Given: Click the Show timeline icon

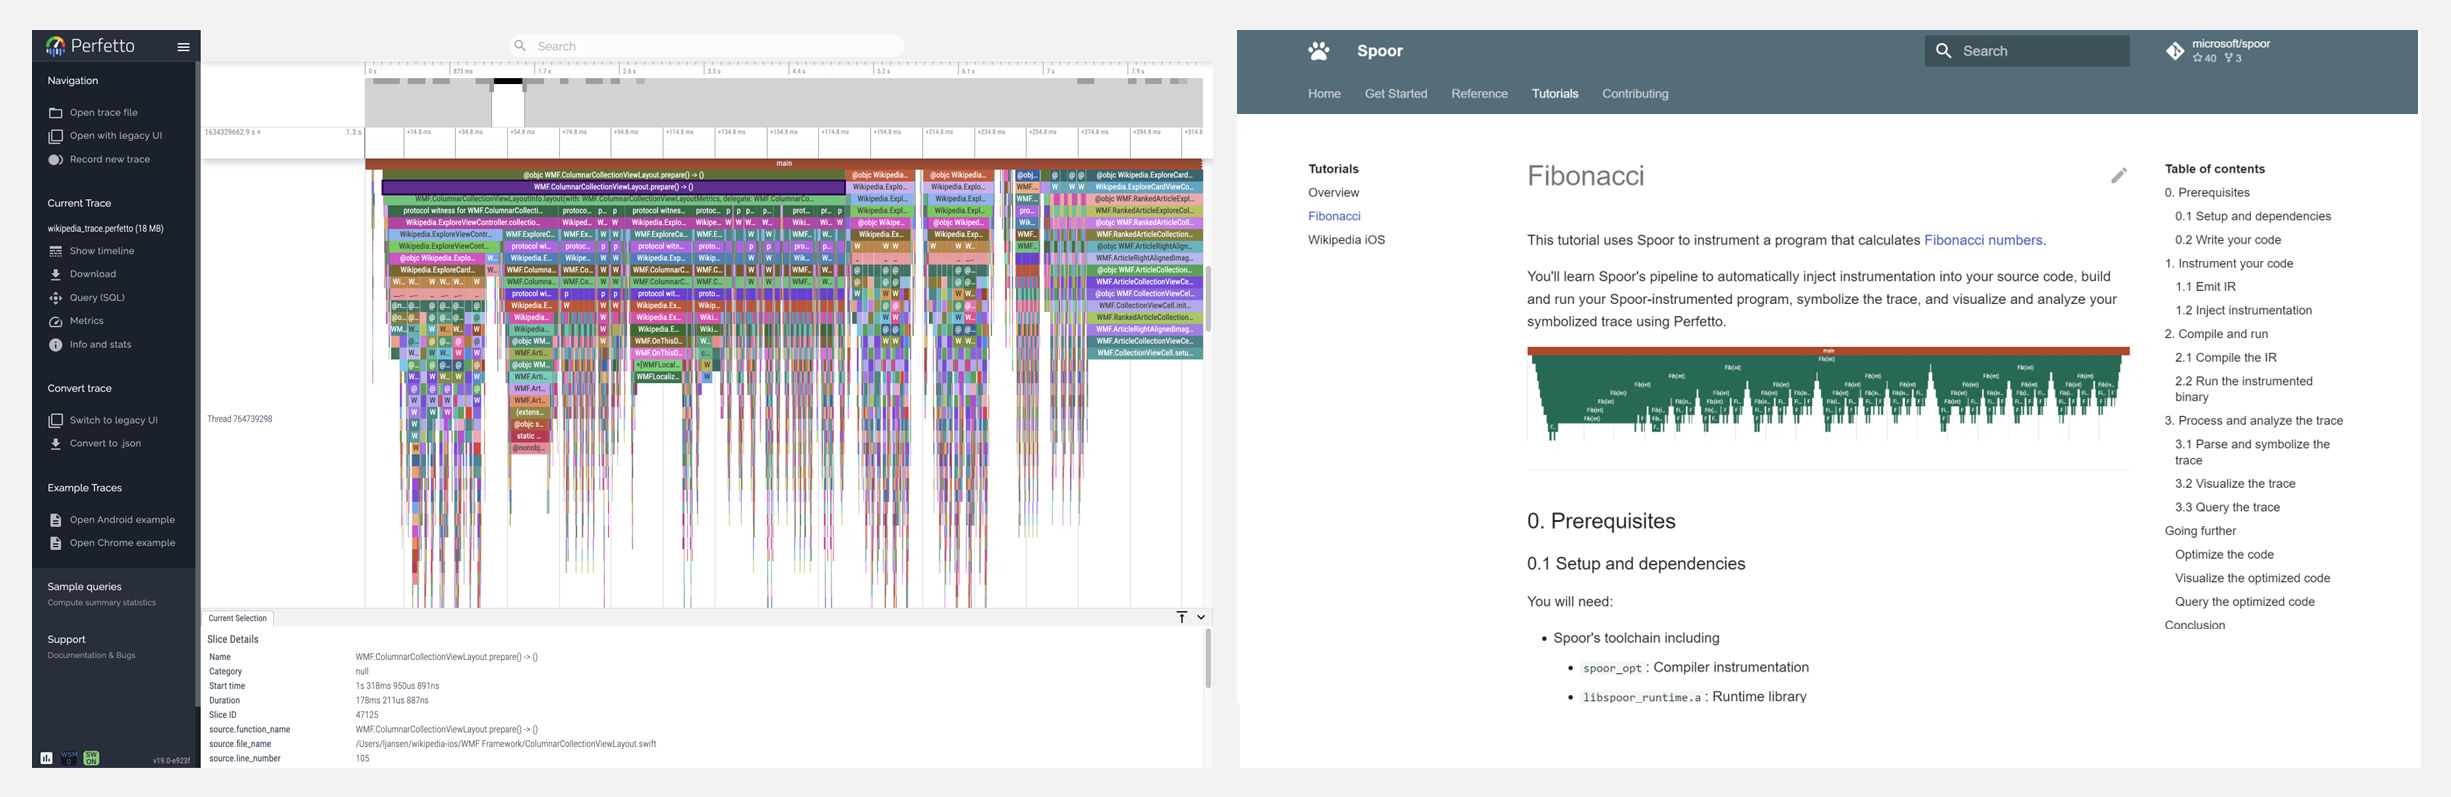Looking at the screenshot, I should [56, 251].
